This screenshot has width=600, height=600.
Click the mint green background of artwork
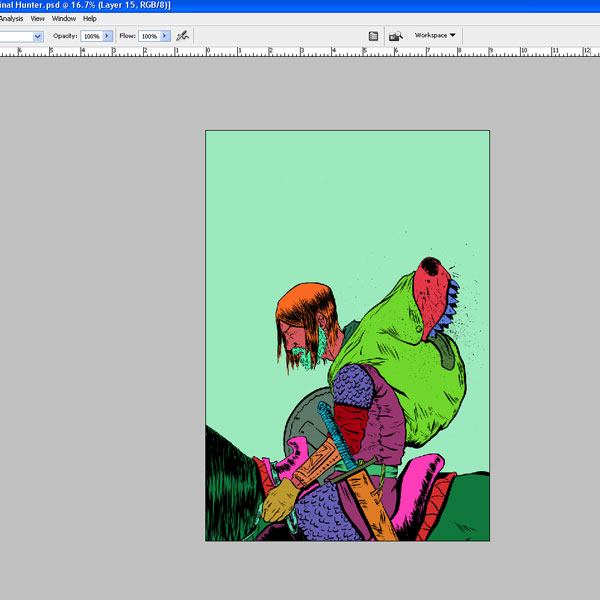point(300,200)
